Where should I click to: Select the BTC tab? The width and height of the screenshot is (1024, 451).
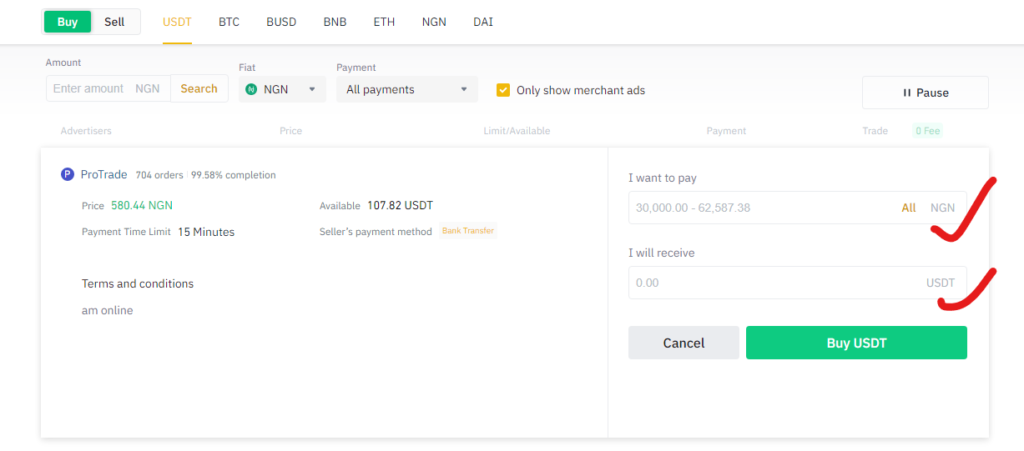point(229,22)
